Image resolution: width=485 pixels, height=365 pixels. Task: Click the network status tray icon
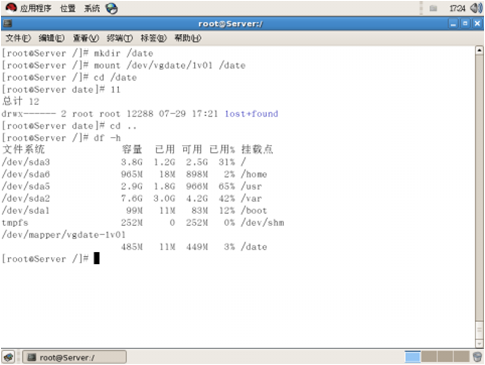click(x=433, y=8)
